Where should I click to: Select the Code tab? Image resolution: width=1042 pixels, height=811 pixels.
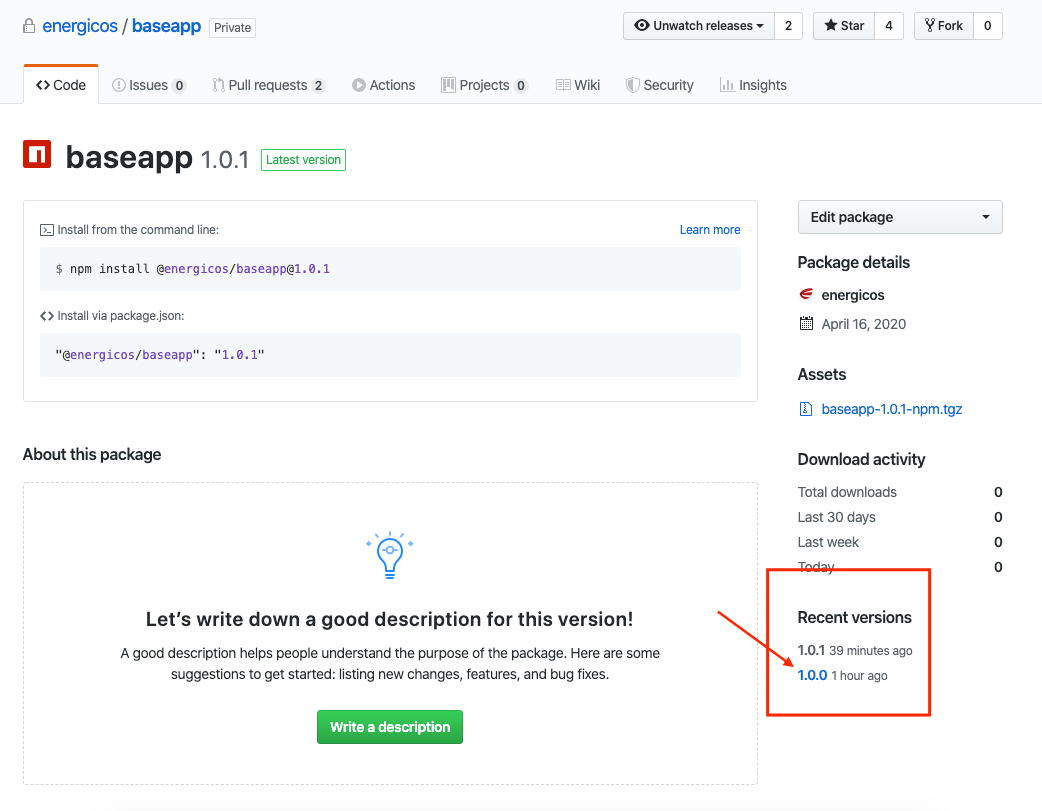pos(61,85)
